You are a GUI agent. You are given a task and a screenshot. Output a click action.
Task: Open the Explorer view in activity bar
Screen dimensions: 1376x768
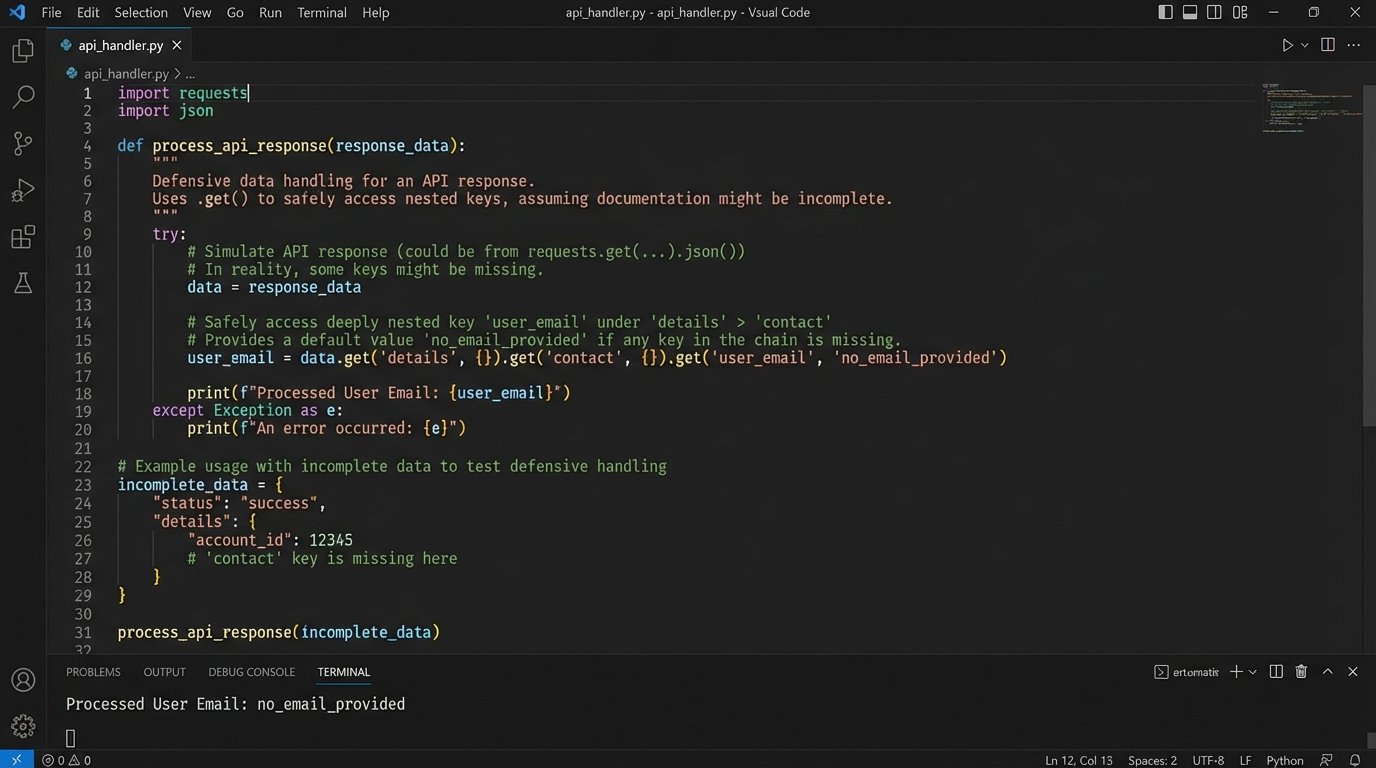22,50
